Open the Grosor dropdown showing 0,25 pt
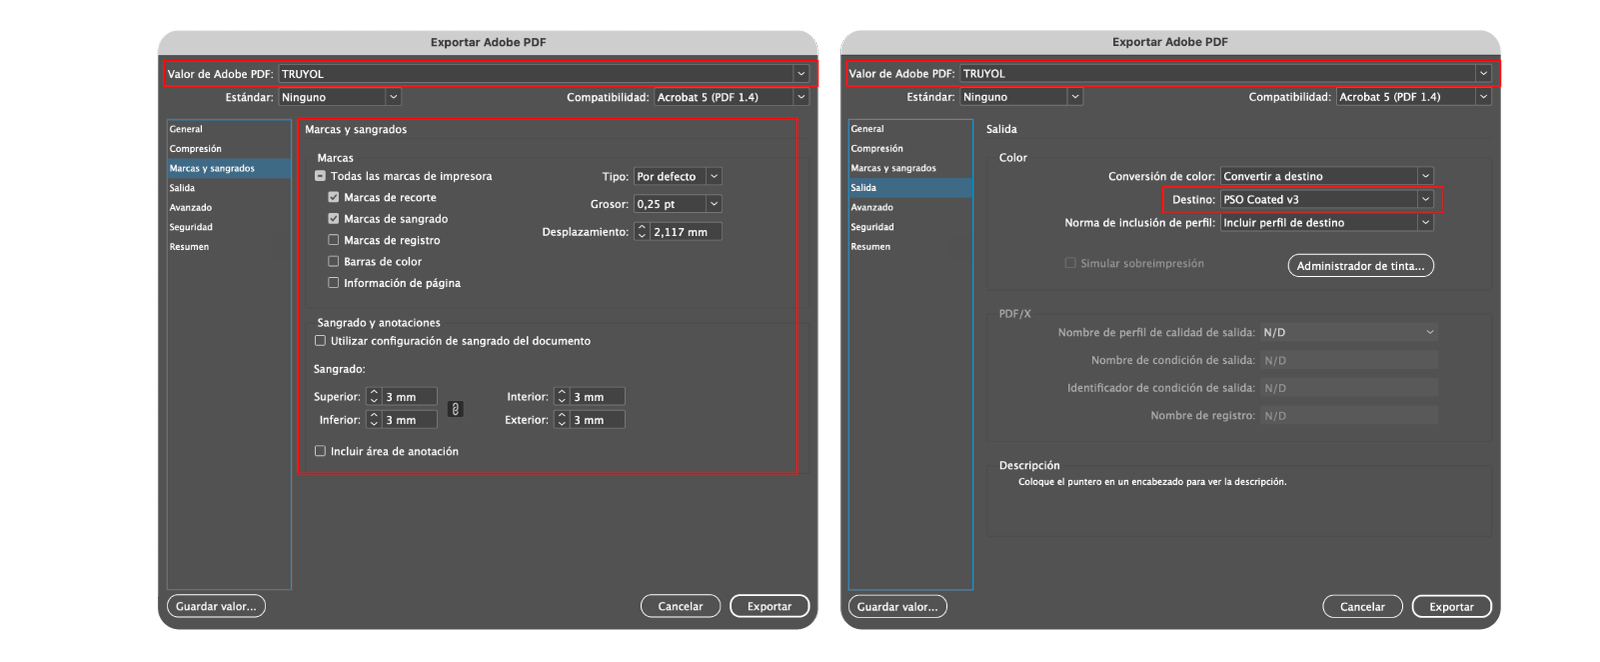The image size is (1600, 662). [x=677, y=204]
